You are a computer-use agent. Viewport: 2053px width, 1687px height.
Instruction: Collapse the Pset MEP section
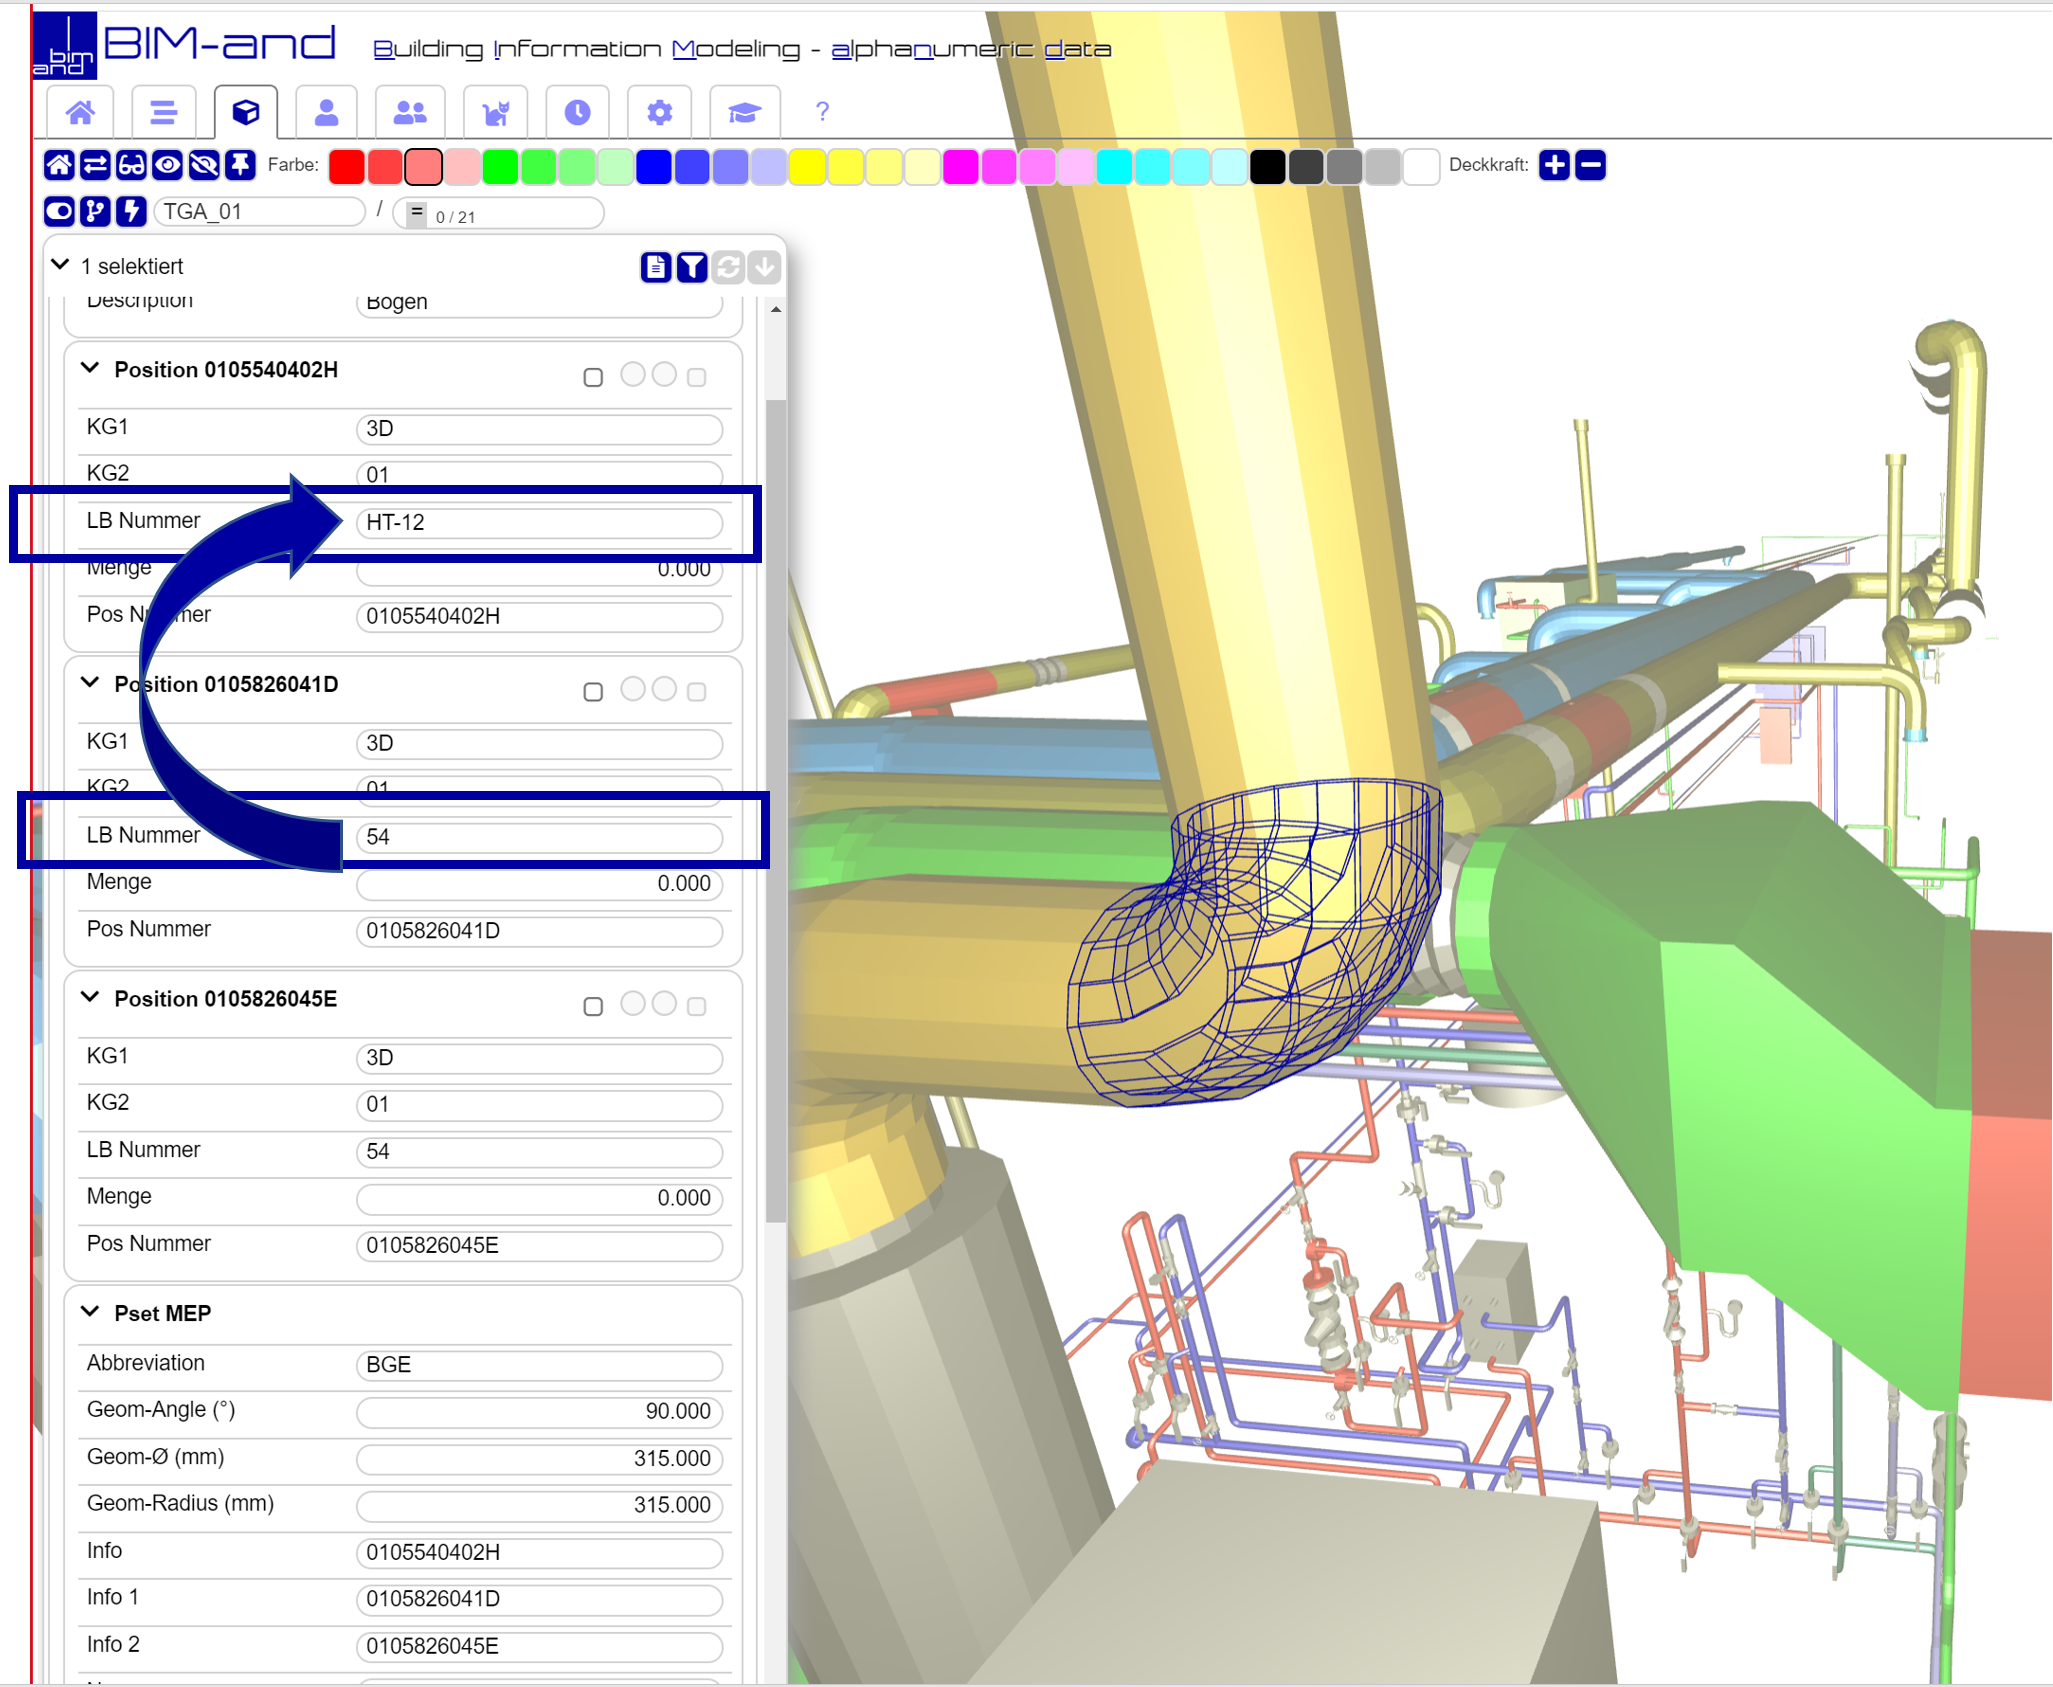tap(90, 1312)
